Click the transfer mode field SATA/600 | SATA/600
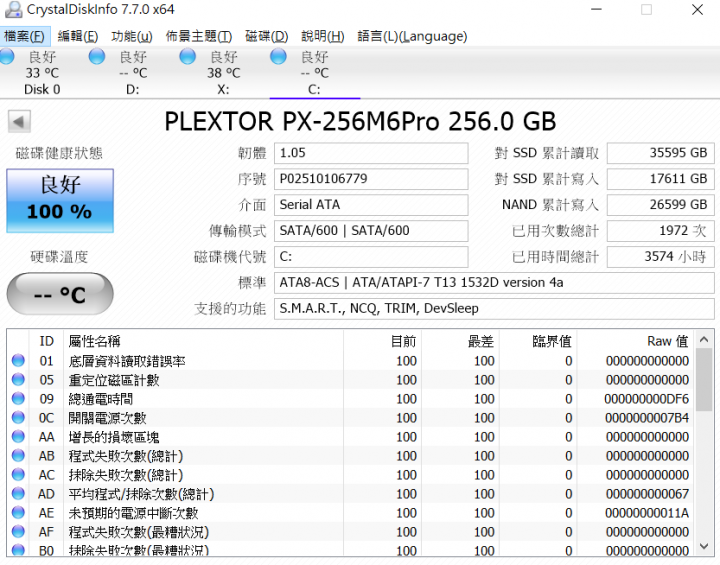The image size is (720, 565). click(371, 231)
